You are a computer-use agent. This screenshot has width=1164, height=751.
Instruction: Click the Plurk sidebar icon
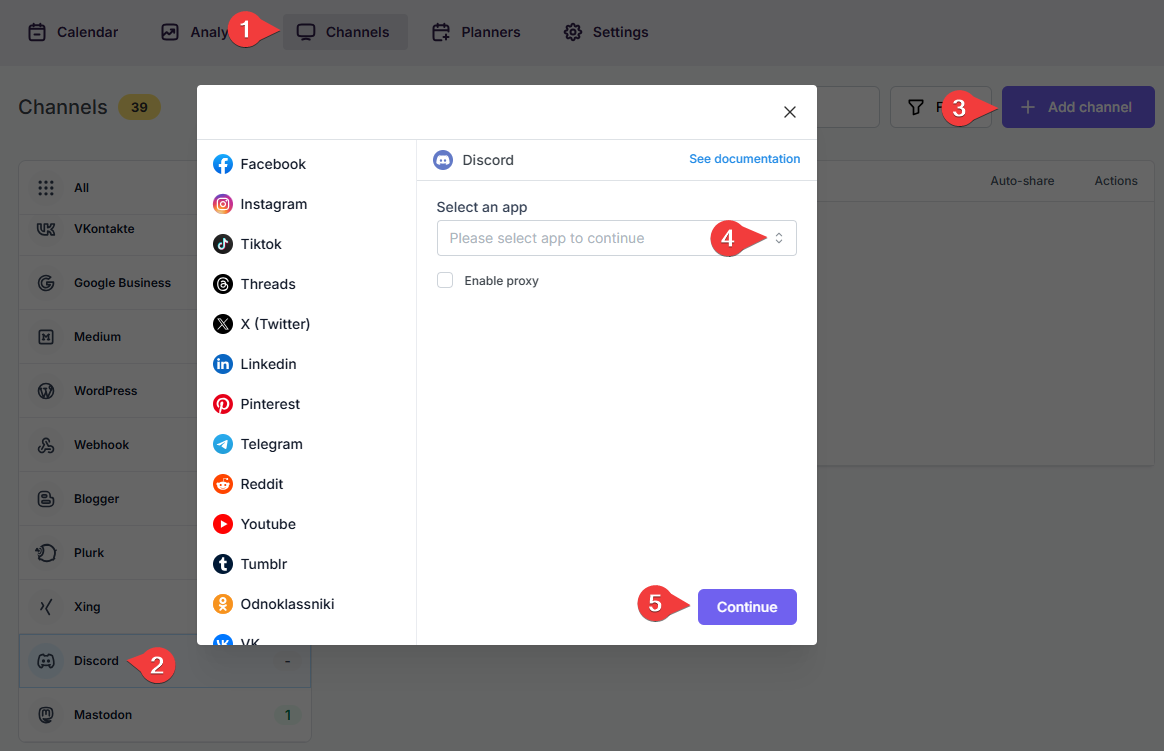(x=46, y=553)
